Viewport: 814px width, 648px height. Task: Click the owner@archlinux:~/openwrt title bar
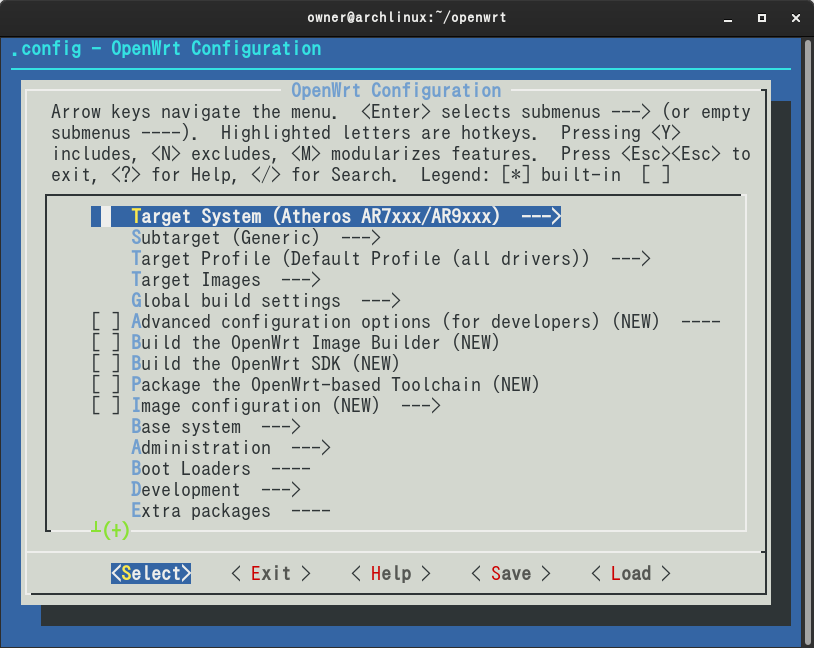[x=406, y=18]
